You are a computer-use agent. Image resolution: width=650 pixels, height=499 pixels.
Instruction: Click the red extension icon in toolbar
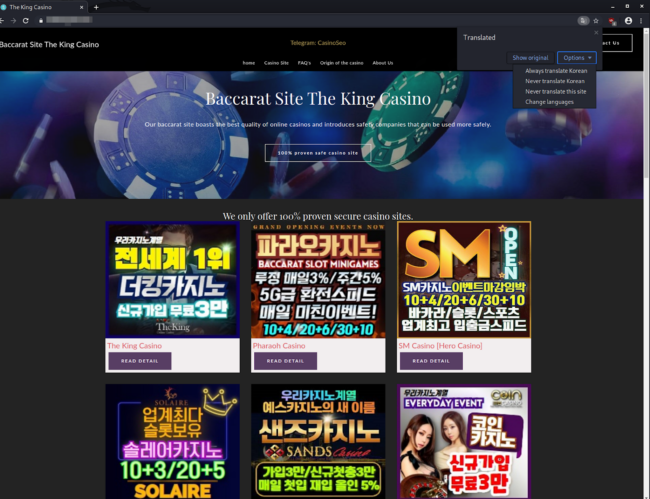[612, 21]
